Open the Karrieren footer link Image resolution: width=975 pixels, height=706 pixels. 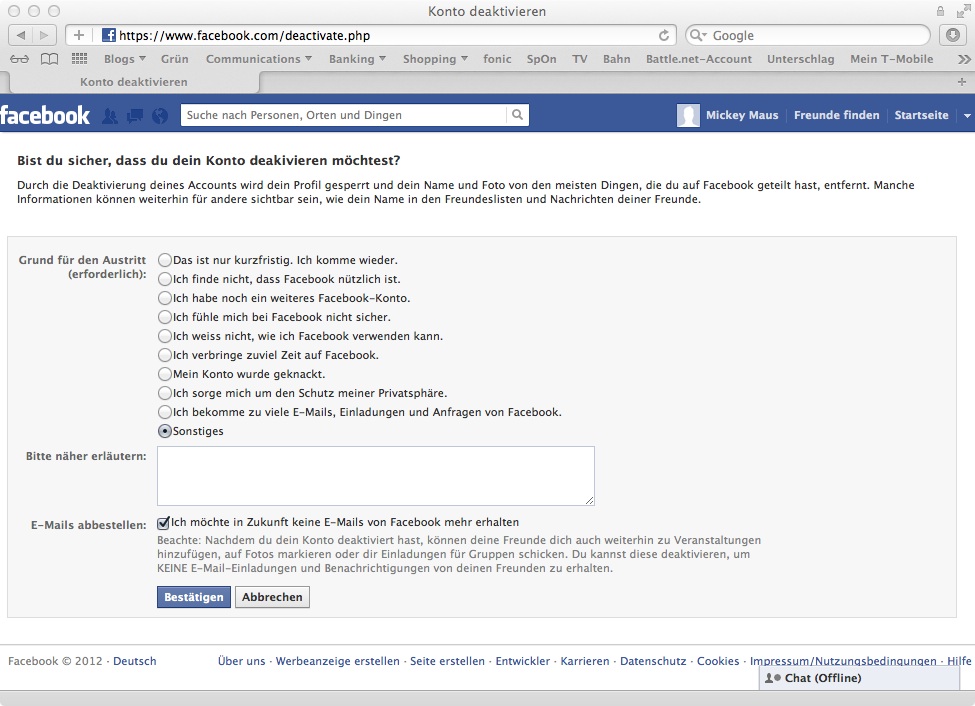click(585, 661)
